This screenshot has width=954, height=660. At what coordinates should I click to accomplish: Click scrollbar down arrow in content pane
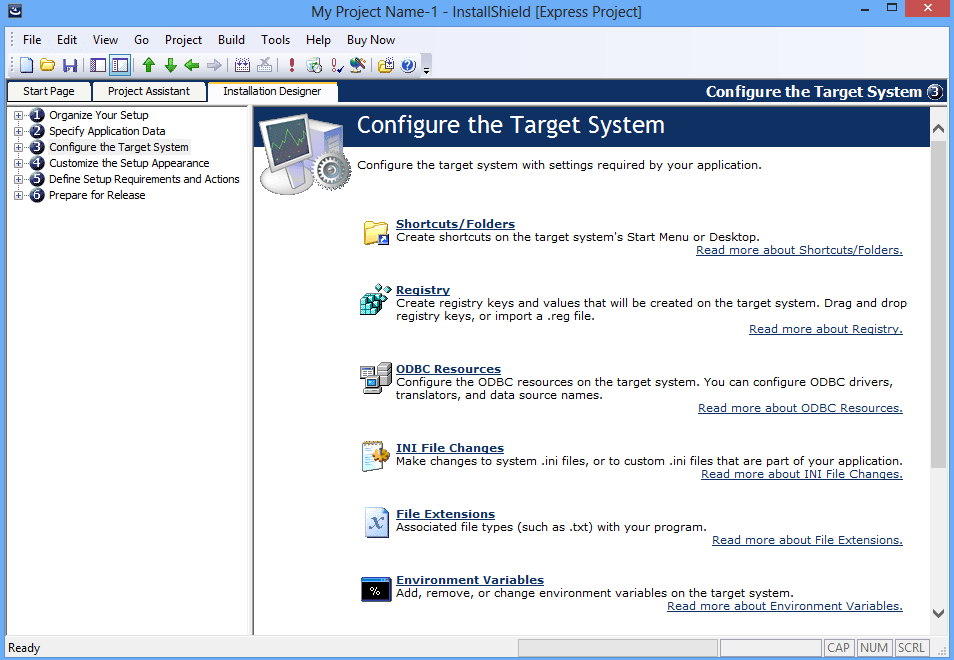(938, 613)
